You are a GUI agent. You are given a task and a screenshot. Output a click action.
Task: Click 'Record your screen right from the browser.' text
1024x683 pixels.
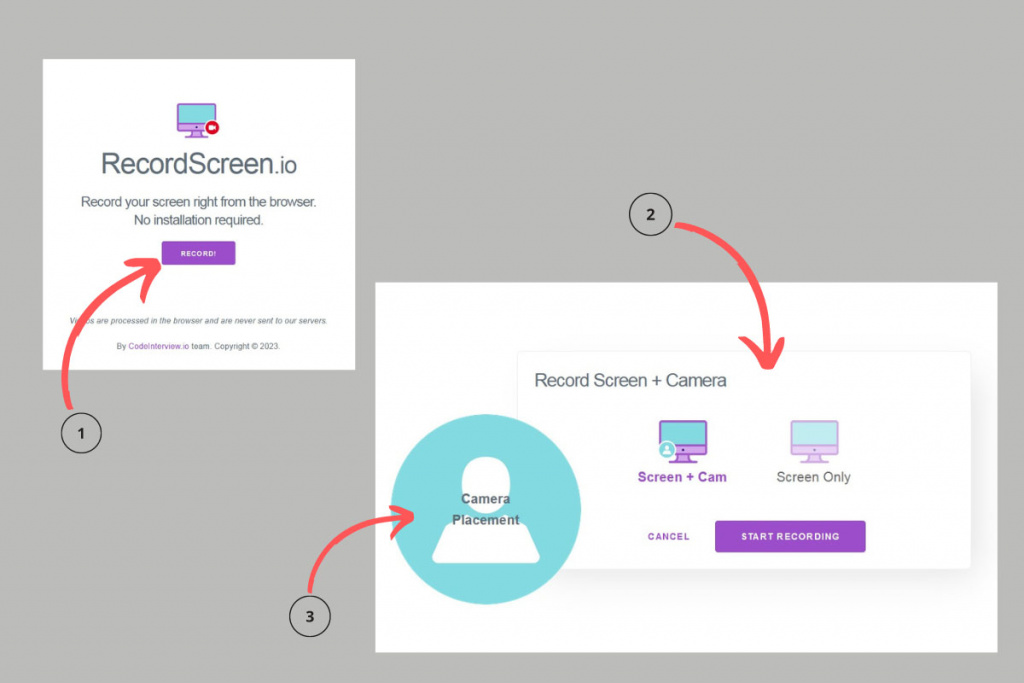(199, 202)
